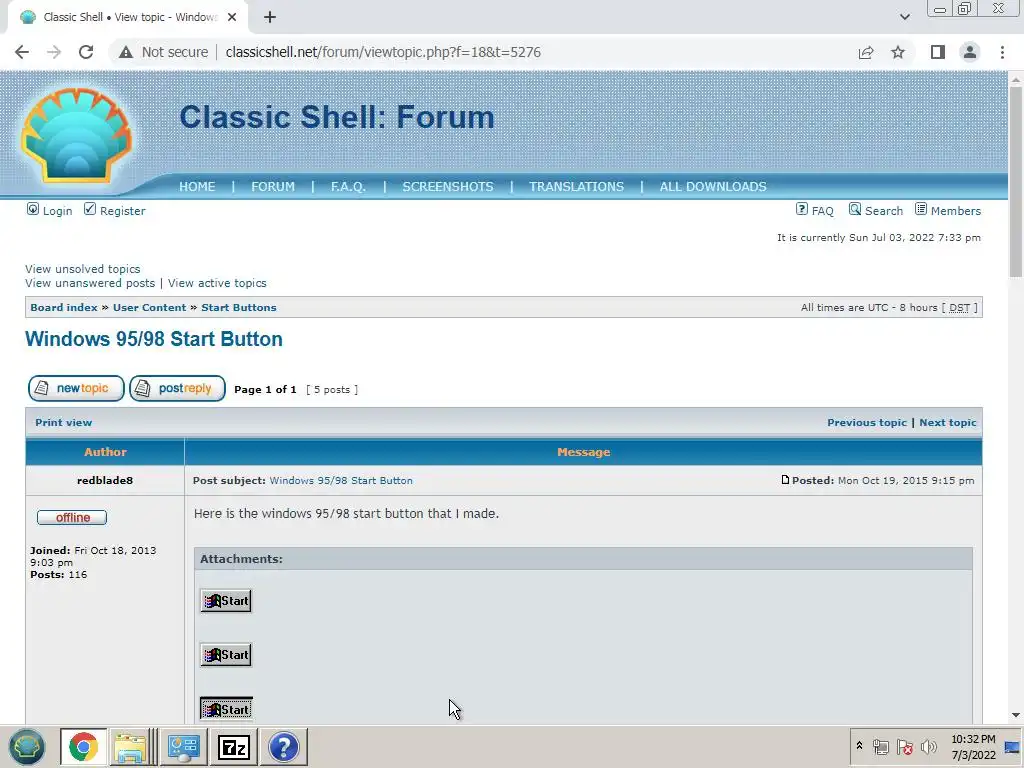Screen dimensions: 1024x768
Task: Open the Chrome profile avatar icon
Action: click(970, 52)
